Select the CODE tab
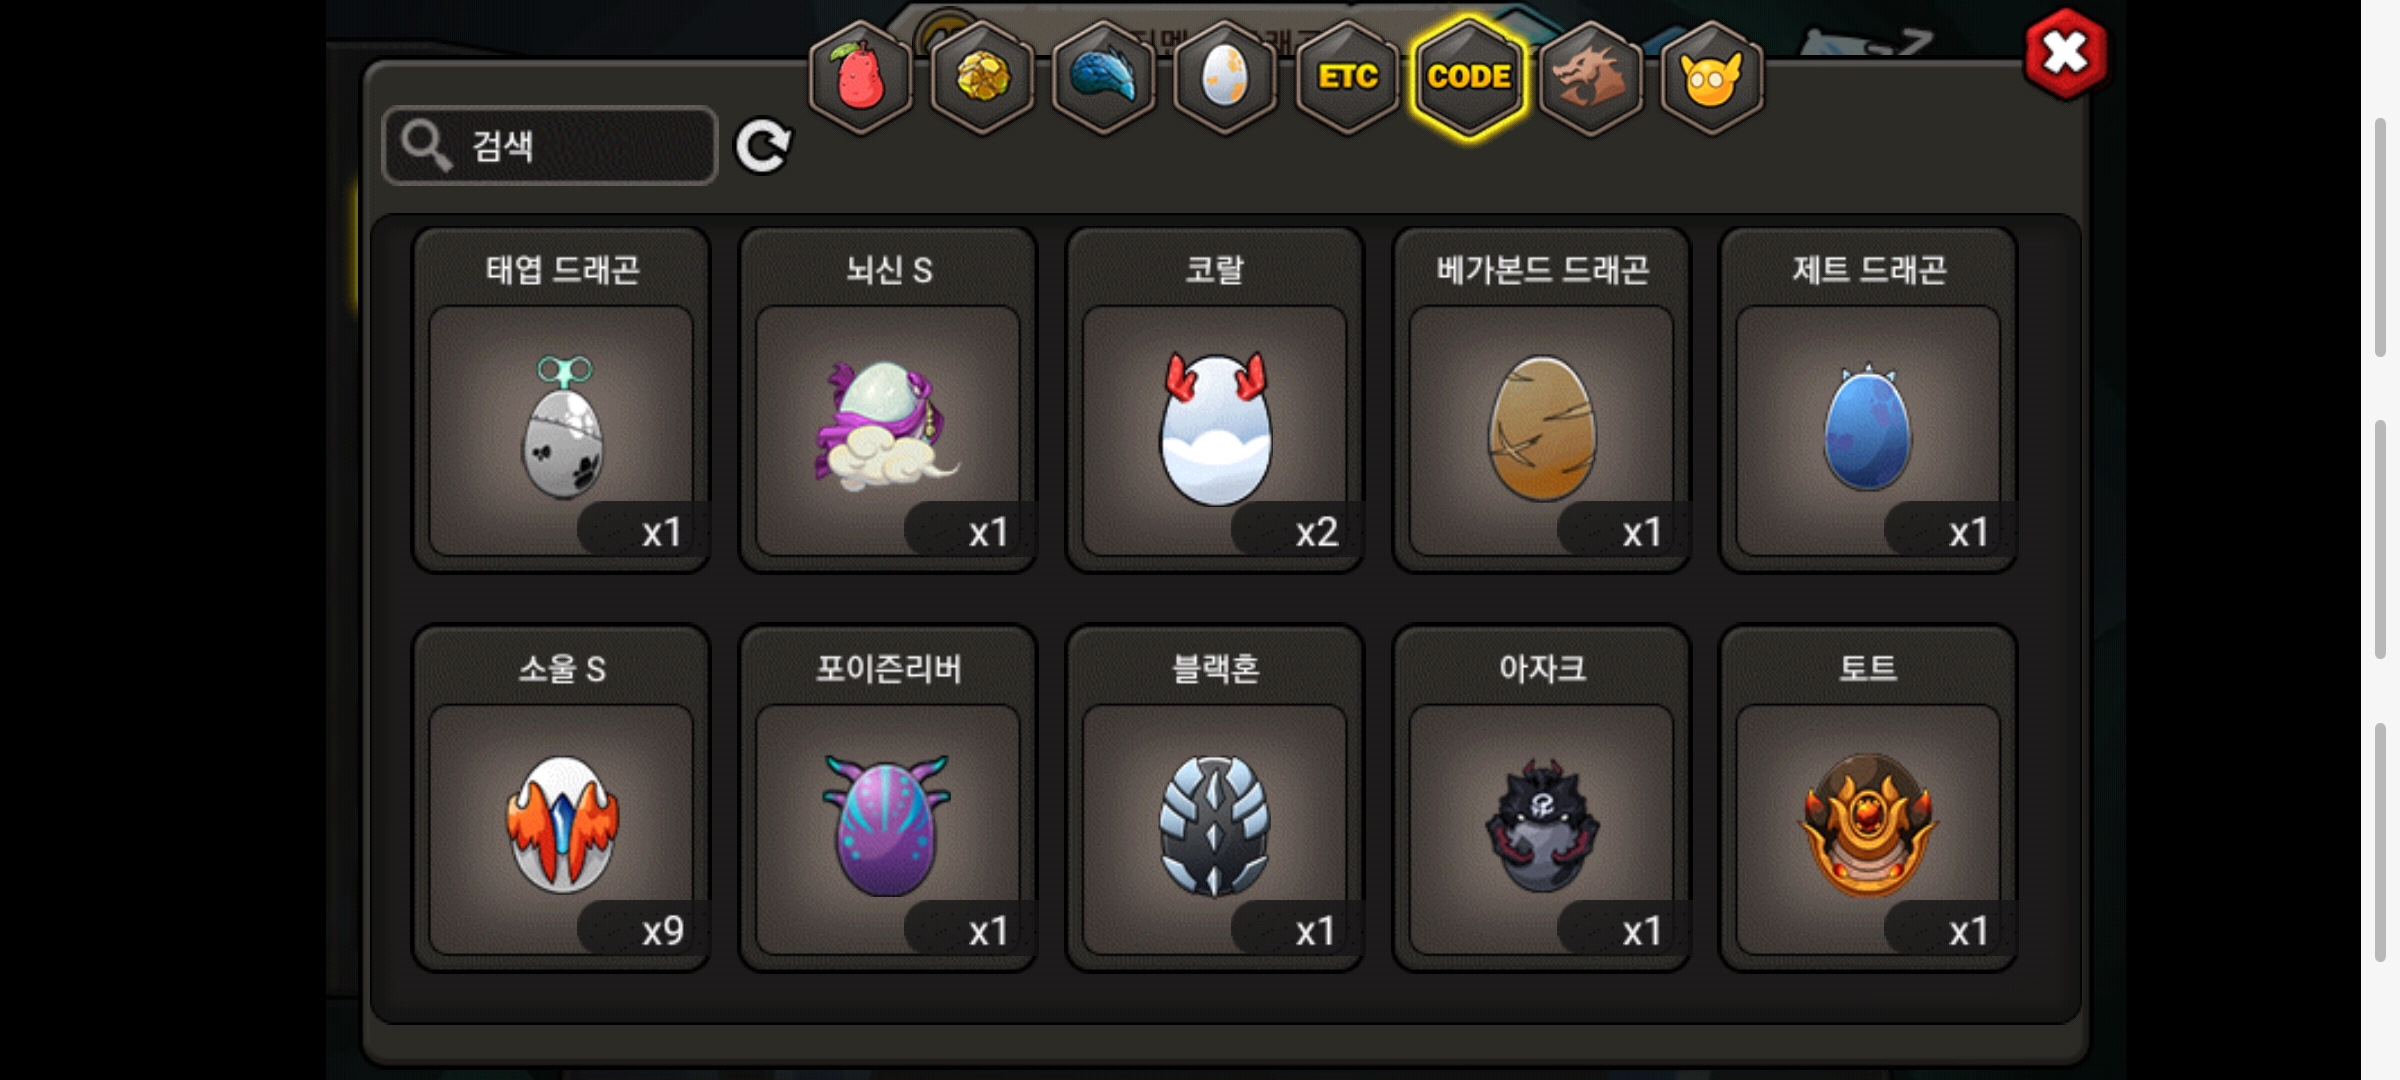The width and height of the screenshot is (2400, 1080). (x=1469, y=78)
